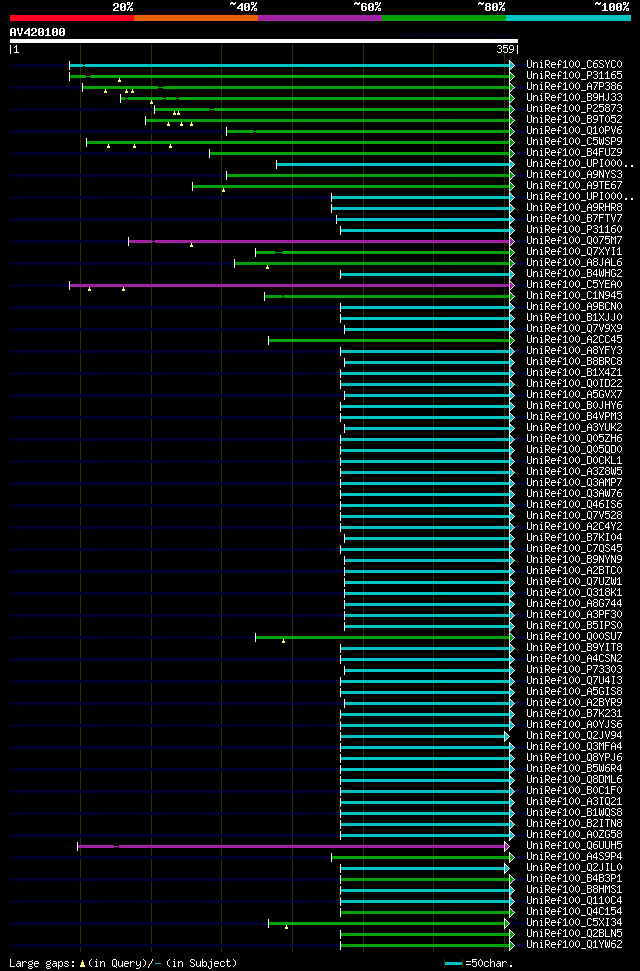The image size is (640, 971).
Task: Select the UniRef100_A8JAL6 label
Action: click(x=574, y=263)
